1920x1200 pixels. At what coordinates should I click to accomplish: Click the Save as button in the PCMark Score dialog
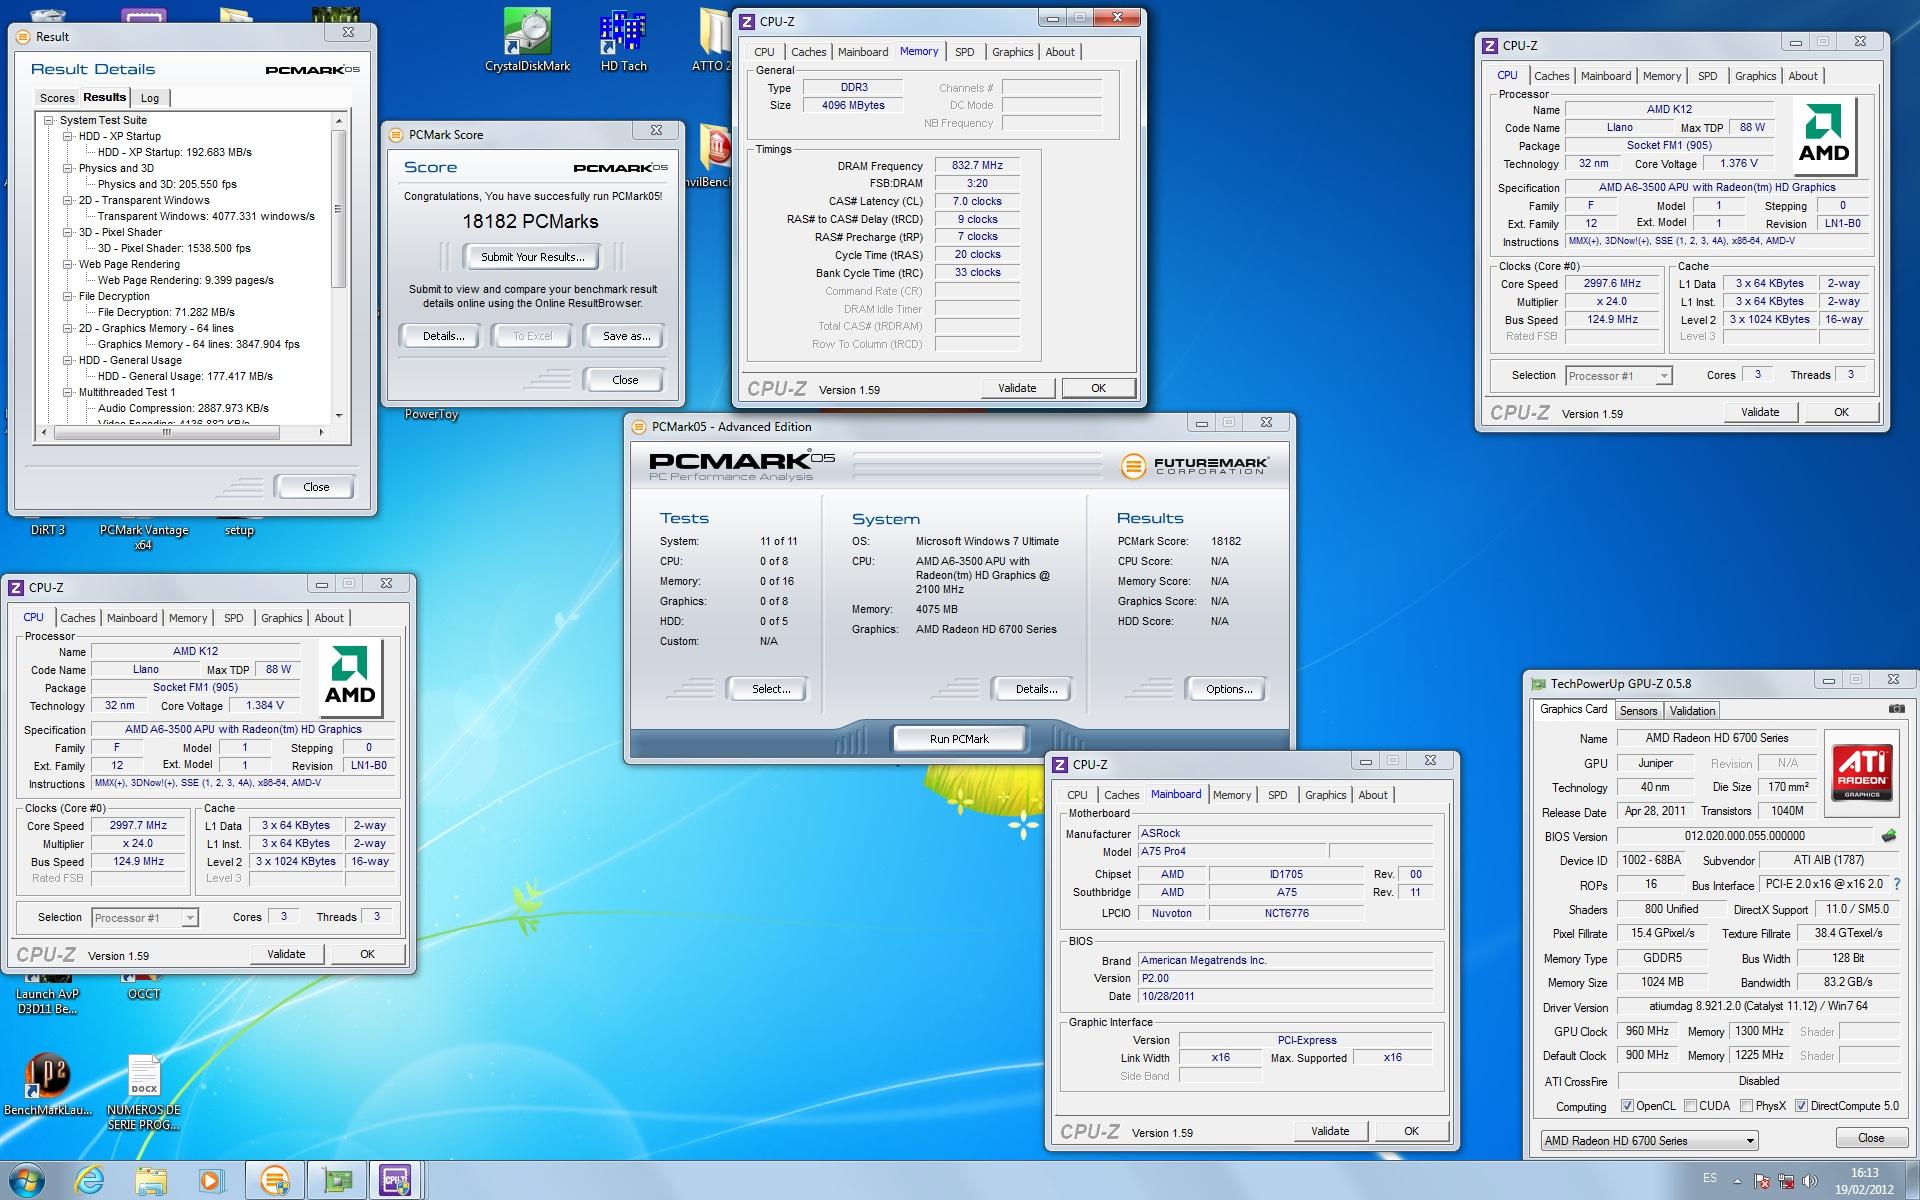pos(626,336)
